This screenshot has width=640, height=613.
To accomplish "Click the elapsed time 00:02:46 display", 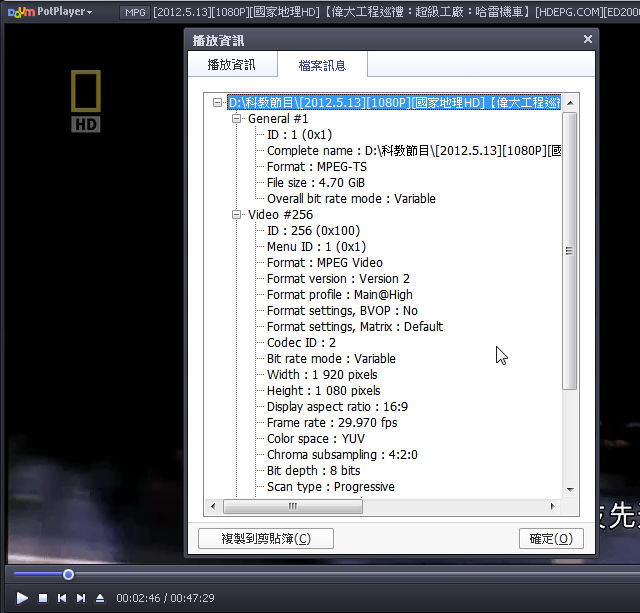I will [x=138, y=598].
